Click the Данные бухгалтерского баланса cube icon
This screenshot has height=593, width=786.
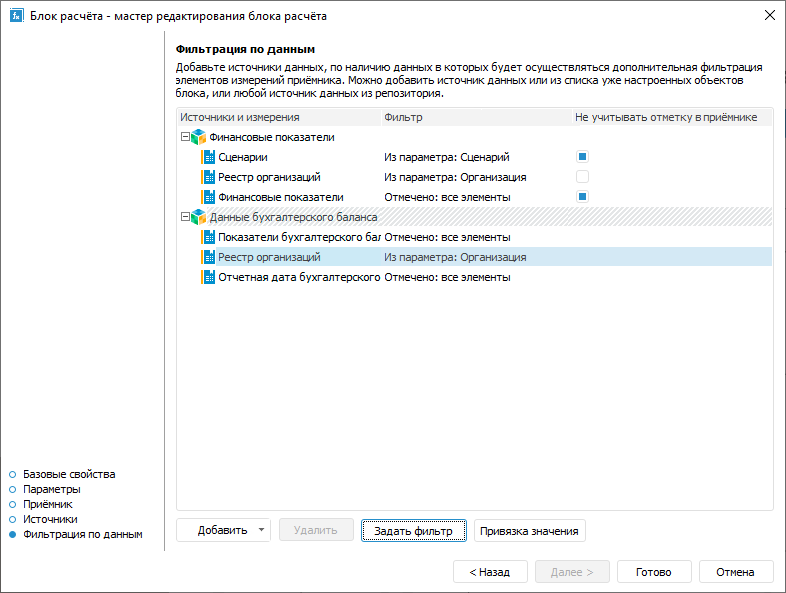(198, 217)
